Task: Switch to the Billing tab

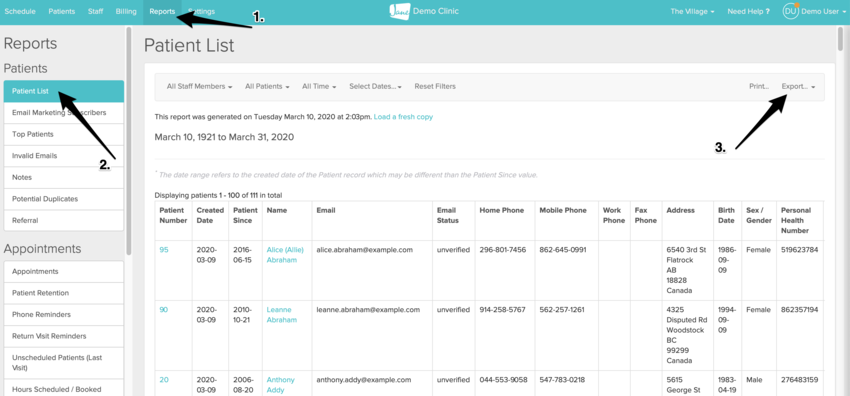Action: click(x=126, y=11)
